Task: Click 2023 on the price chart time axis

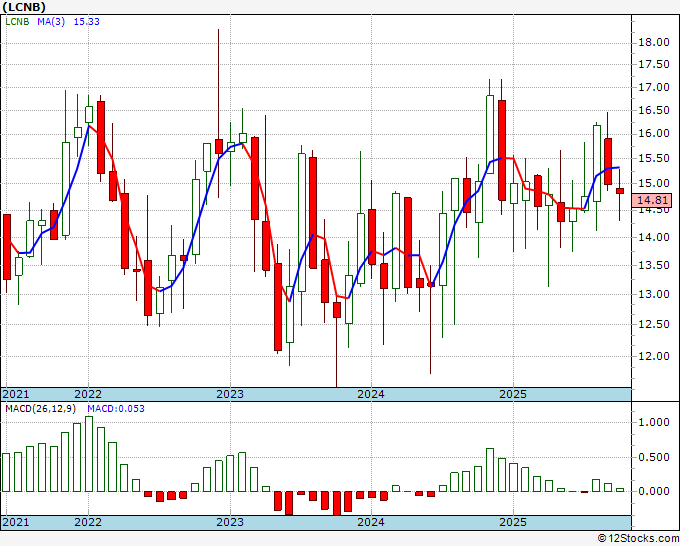Action: click(230, 394)
